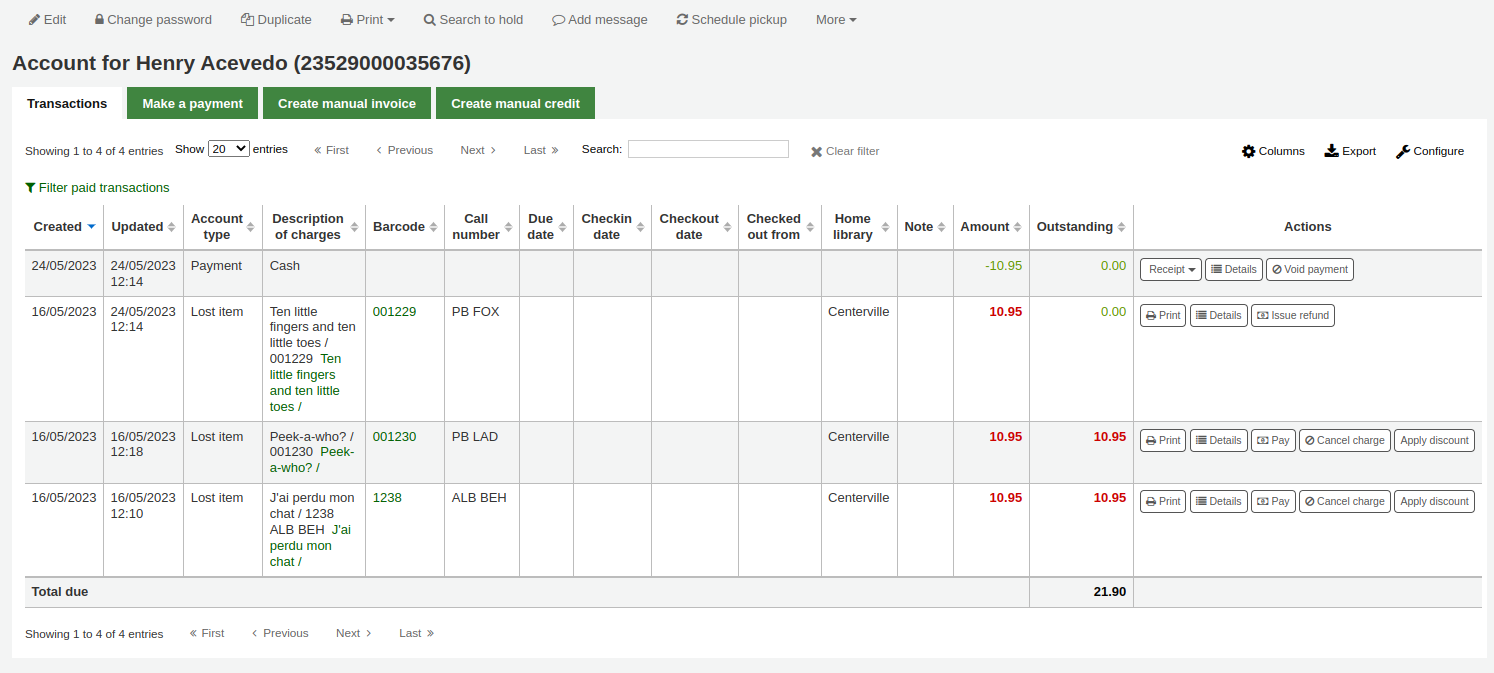Open Search to hold

[473, 19]
